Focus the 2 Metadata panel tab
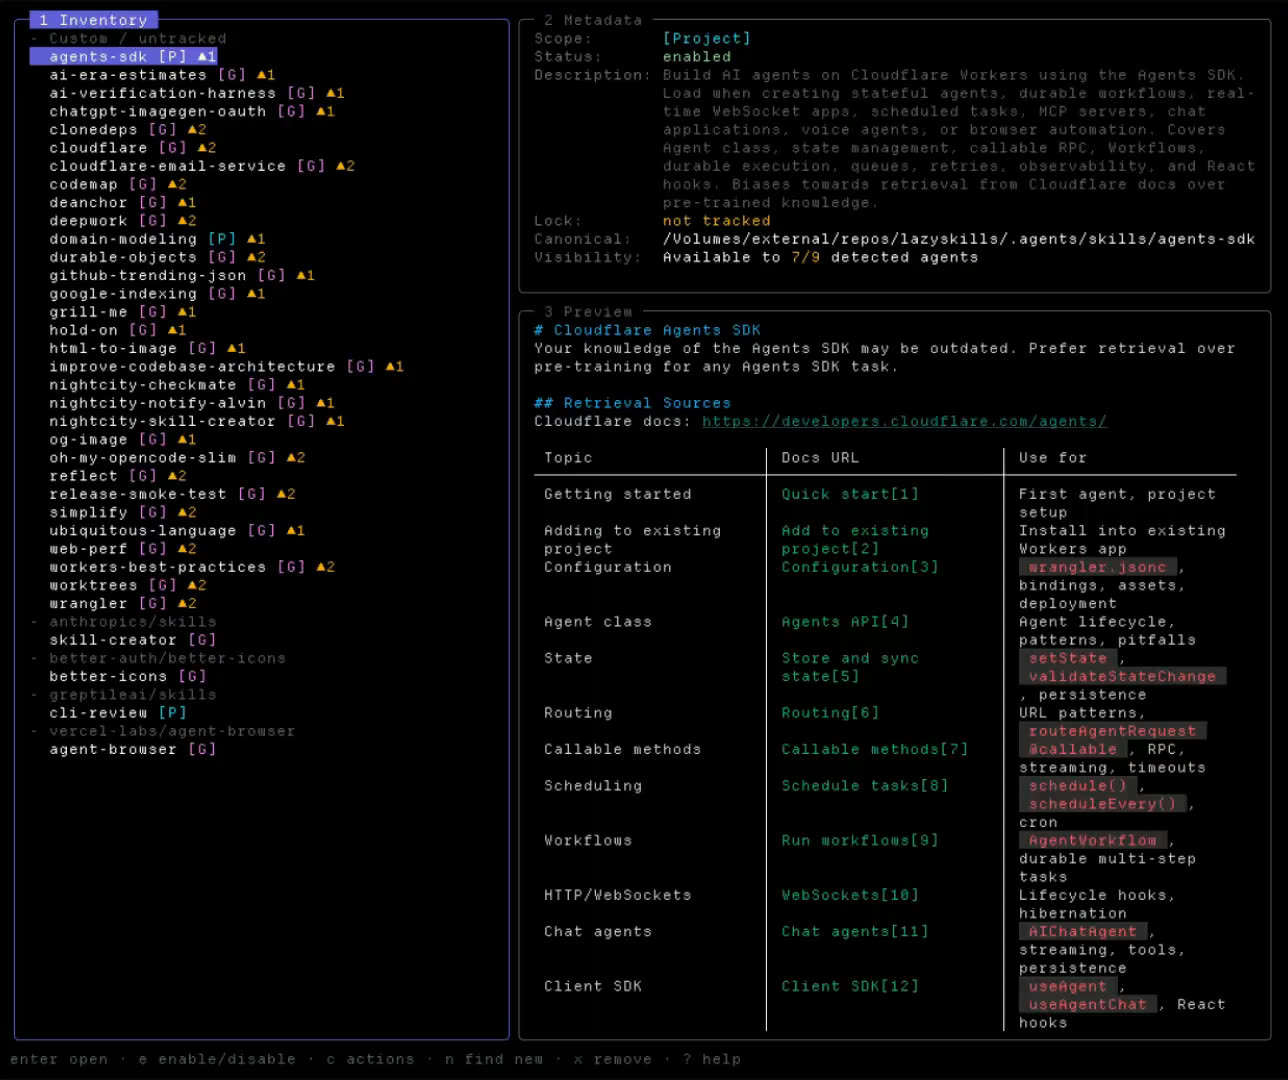The width and height of the screenshot is (1288, 1080). 593,20
